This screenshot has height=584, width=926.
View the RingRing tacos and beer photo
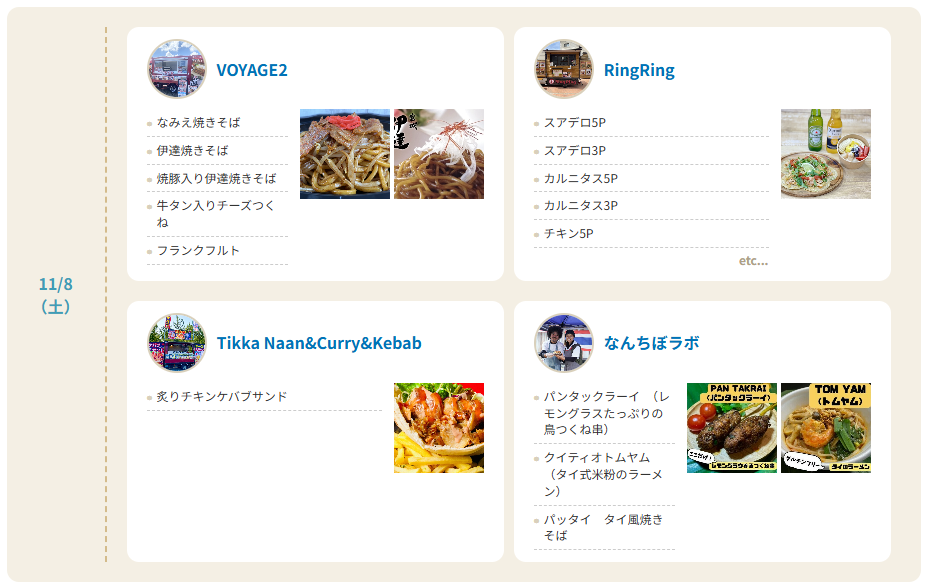[x=826, y=154]
